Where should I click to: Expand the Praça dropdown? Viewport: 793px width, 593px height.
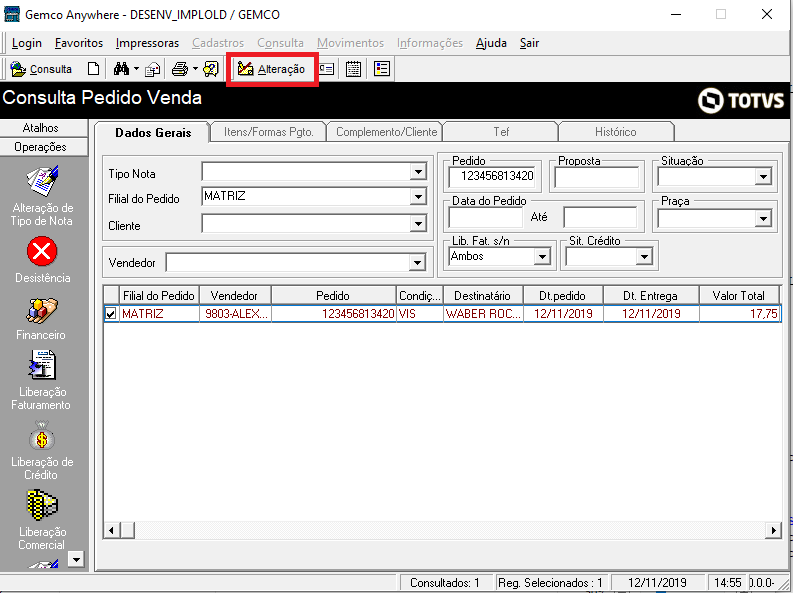(x=763, y=218)
